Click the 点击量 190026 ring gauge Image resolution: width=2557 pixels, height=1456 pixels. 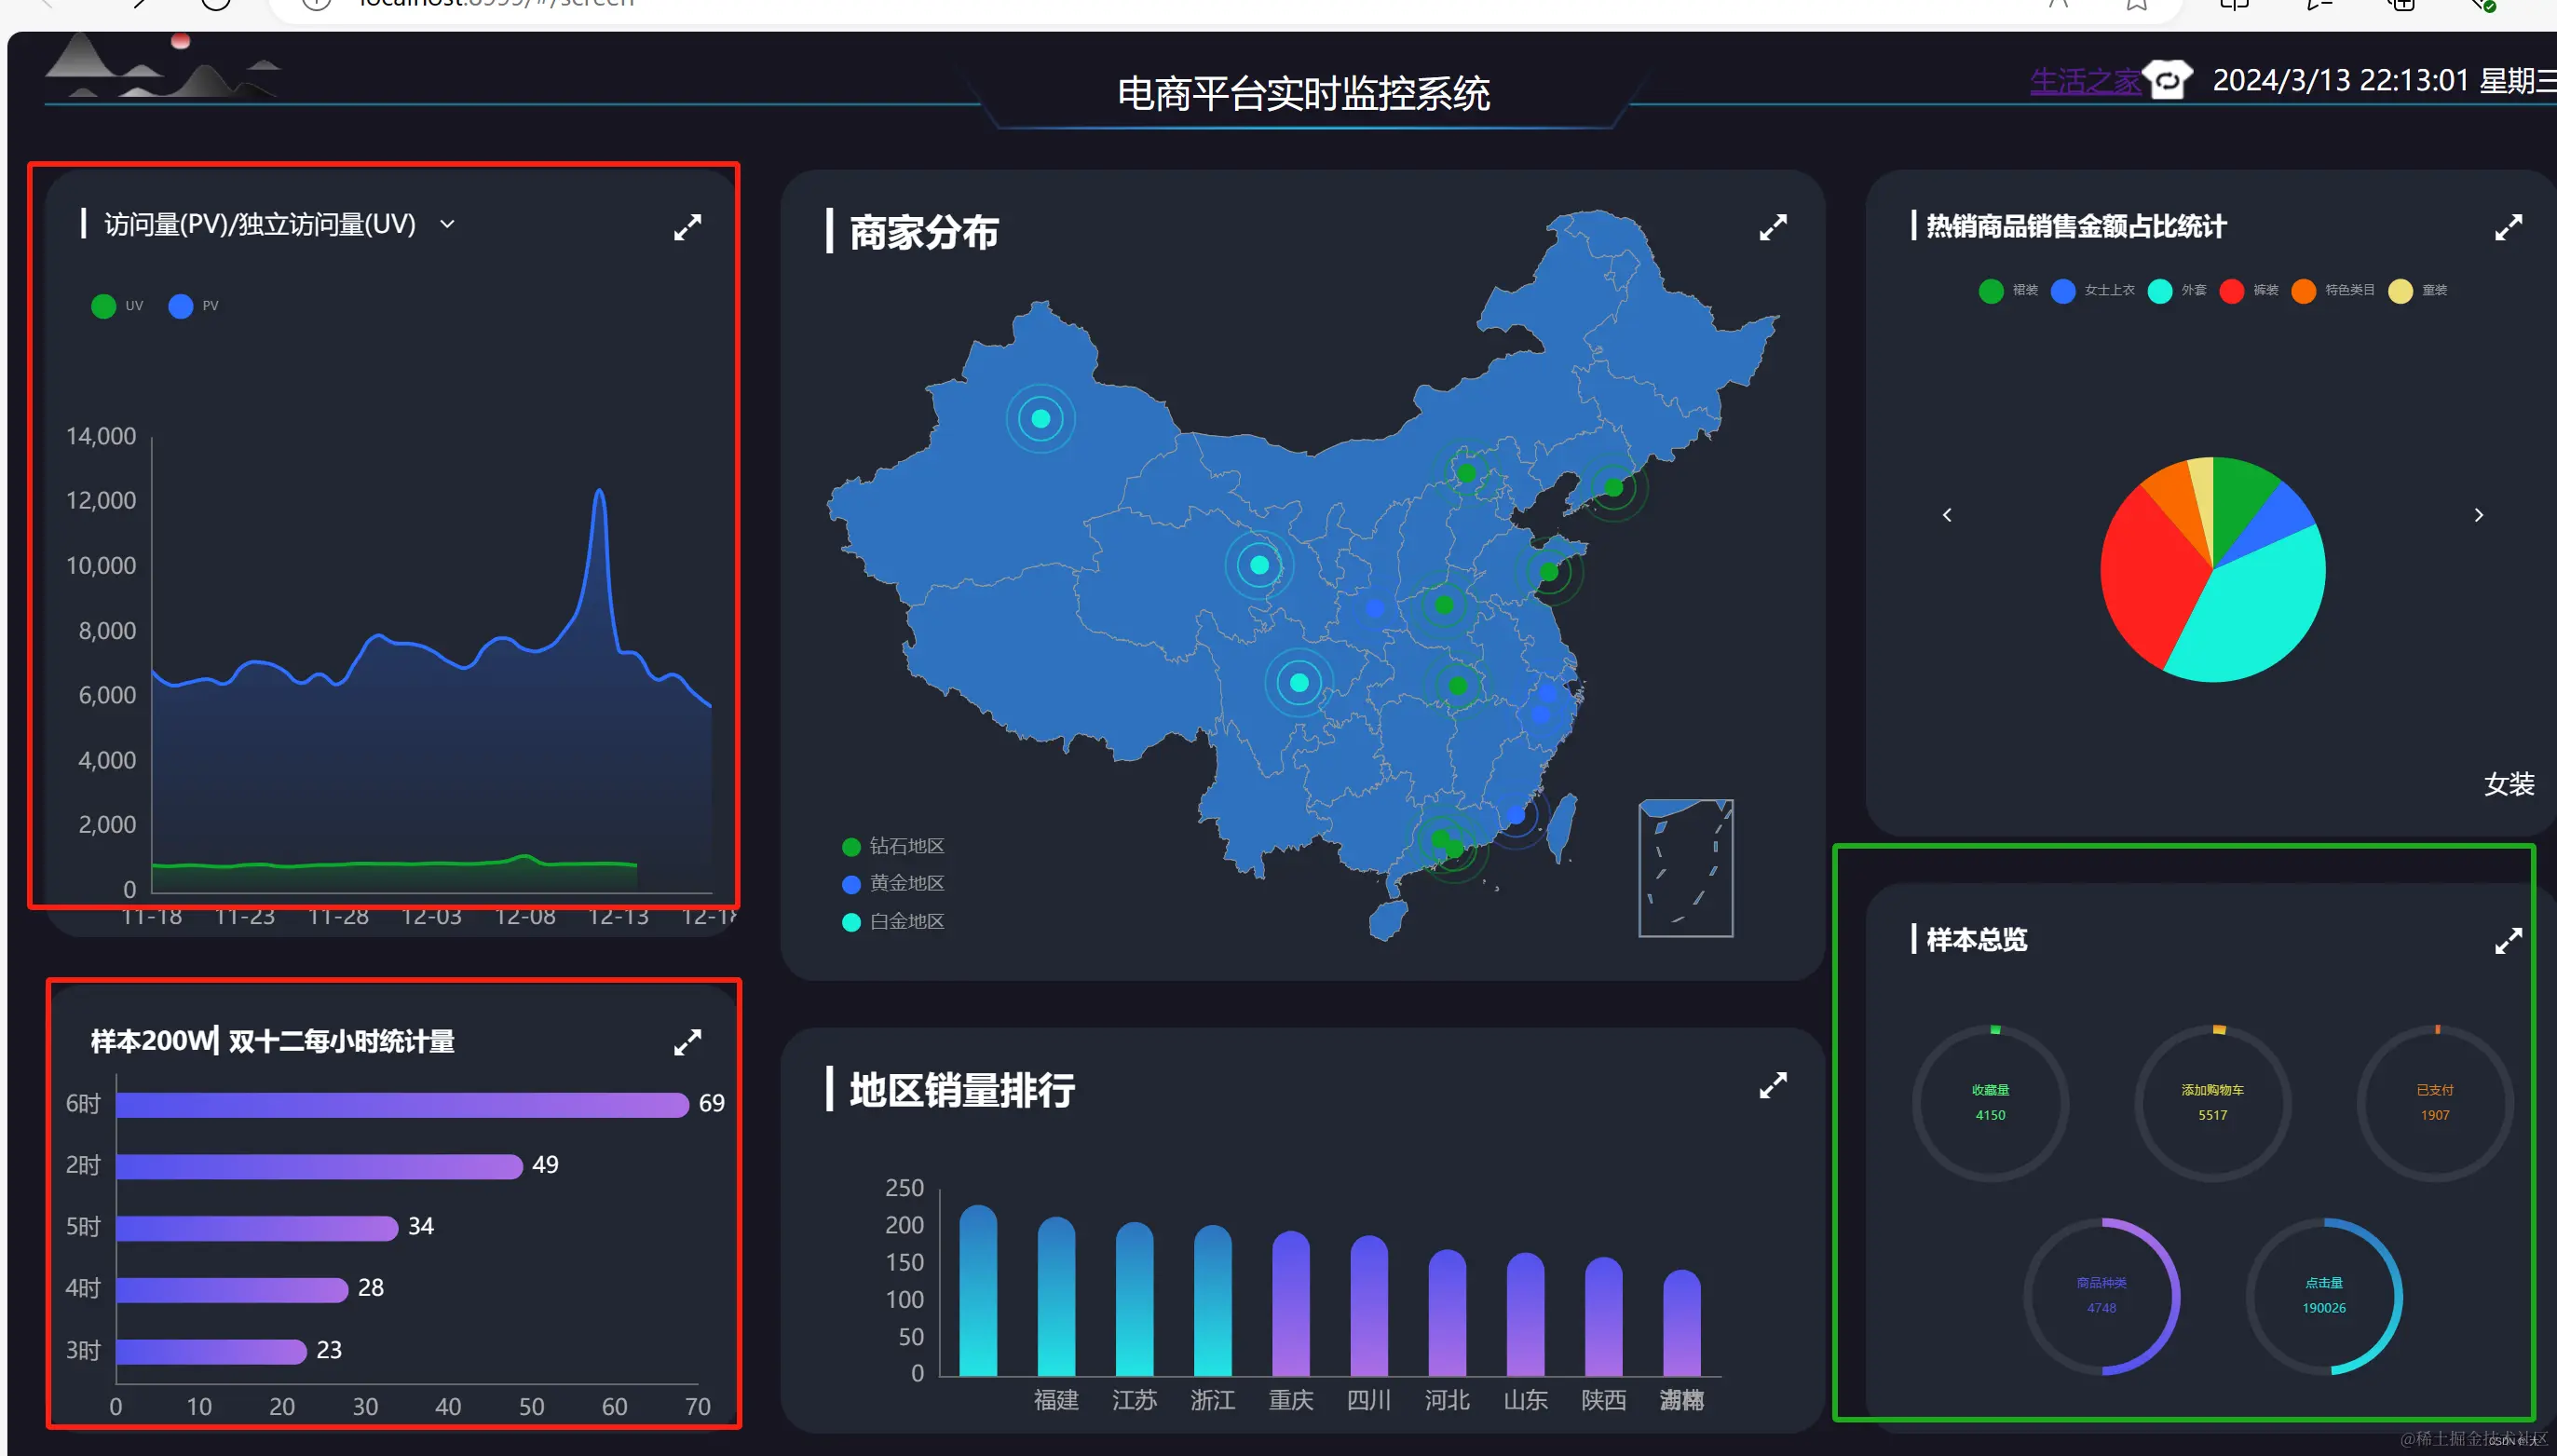click(x=2323, y=1296)
